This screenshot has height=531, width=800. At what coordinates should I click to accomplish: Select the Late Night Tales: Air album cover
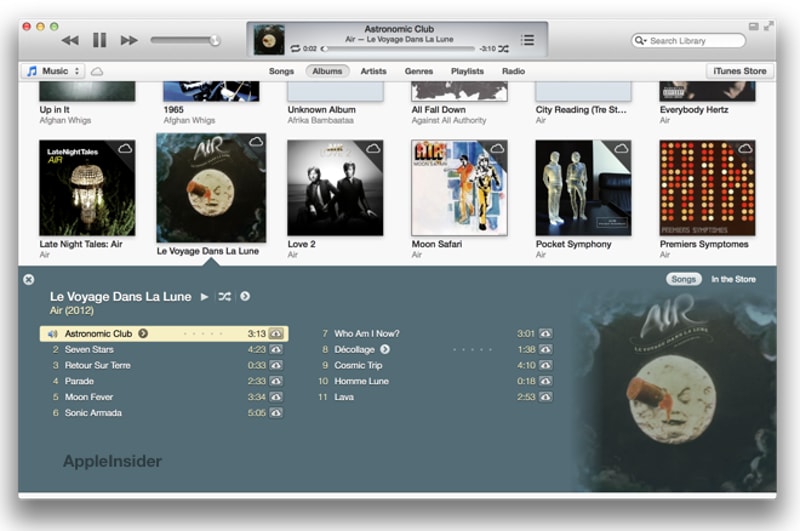pos(87,188)
